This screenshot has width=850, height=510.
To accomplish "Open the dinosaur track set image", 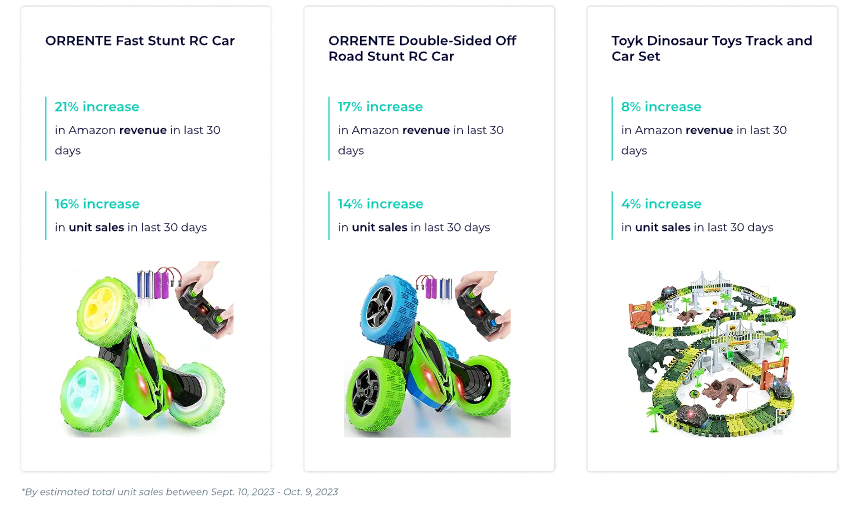I will (x=712, y=352).
